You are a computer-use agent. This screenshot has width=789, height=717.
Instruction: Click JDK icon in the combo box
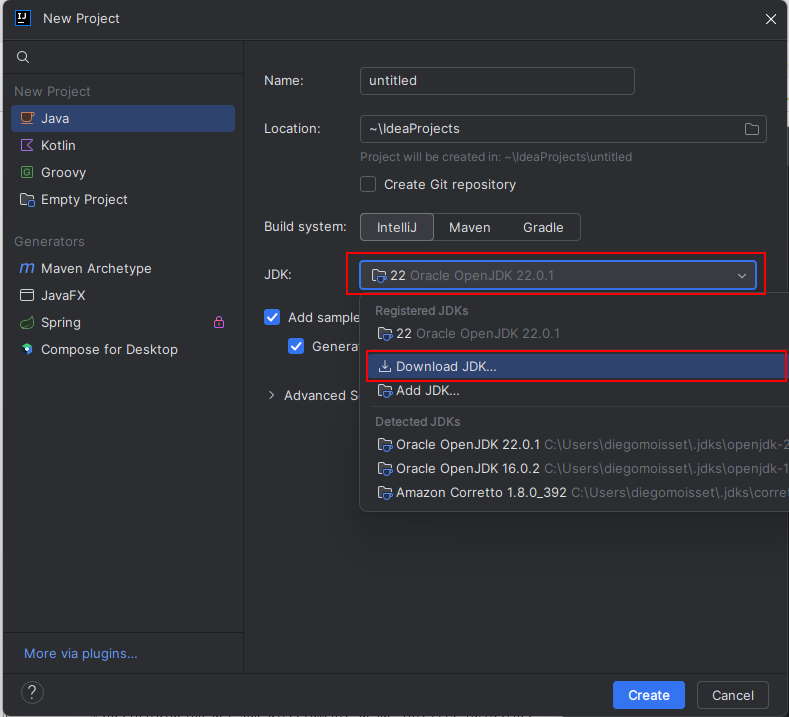(379, 276)
